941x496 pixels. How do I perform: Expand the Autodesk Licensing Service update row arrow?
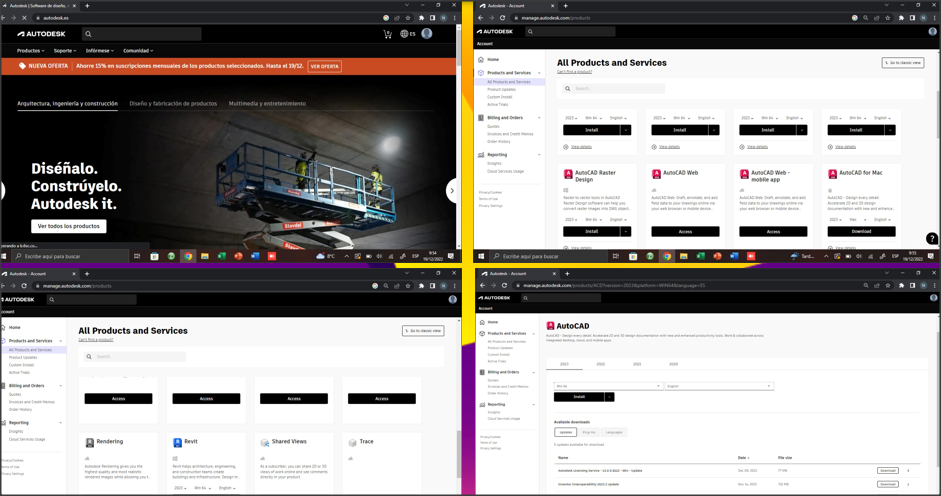908,470
